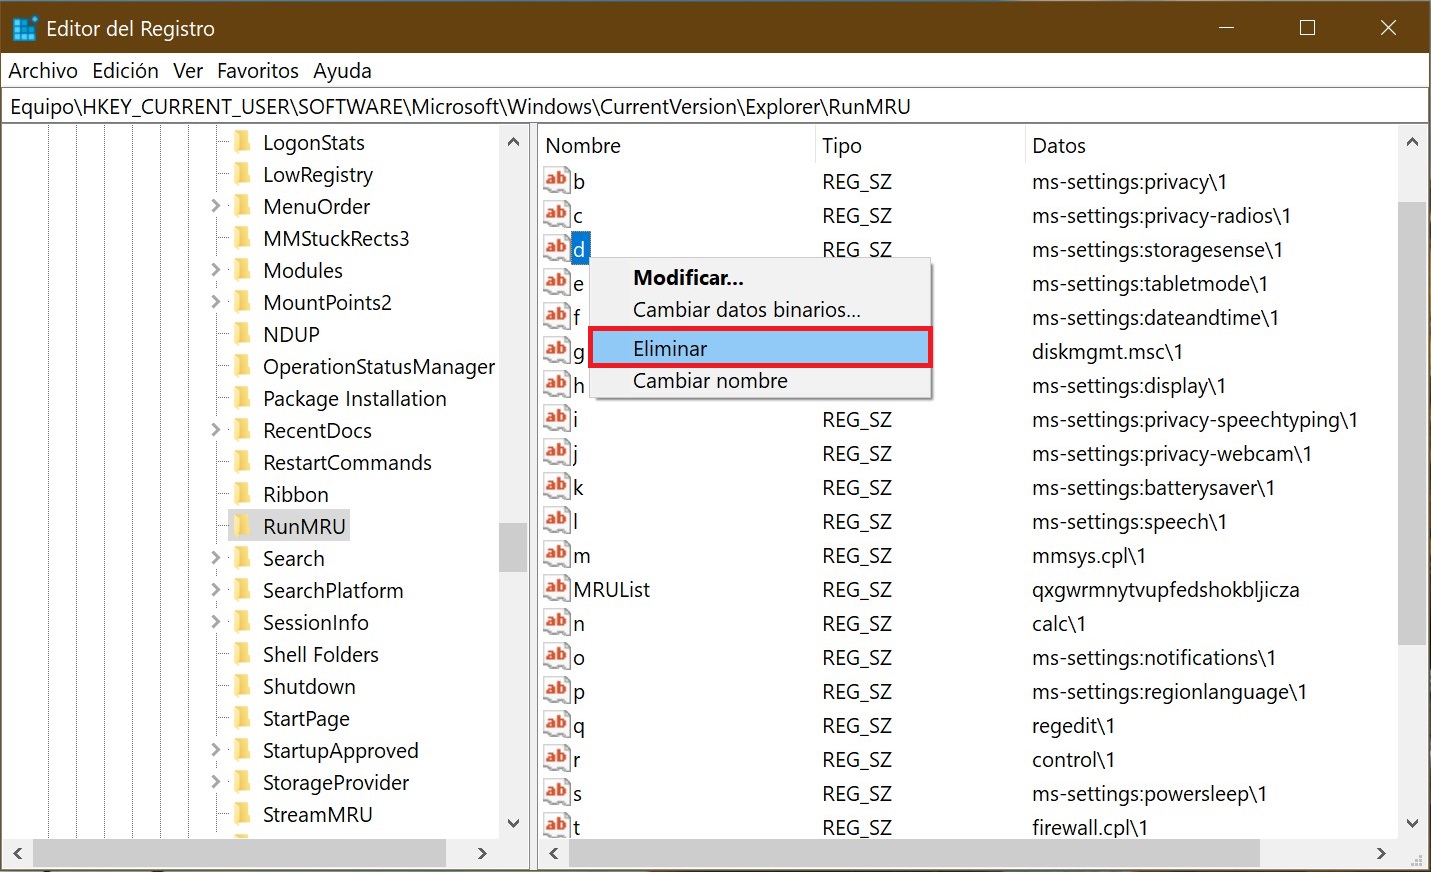Expand the MenuOrder key
The image size is (1431, 872).
click(x=215, y=206)
